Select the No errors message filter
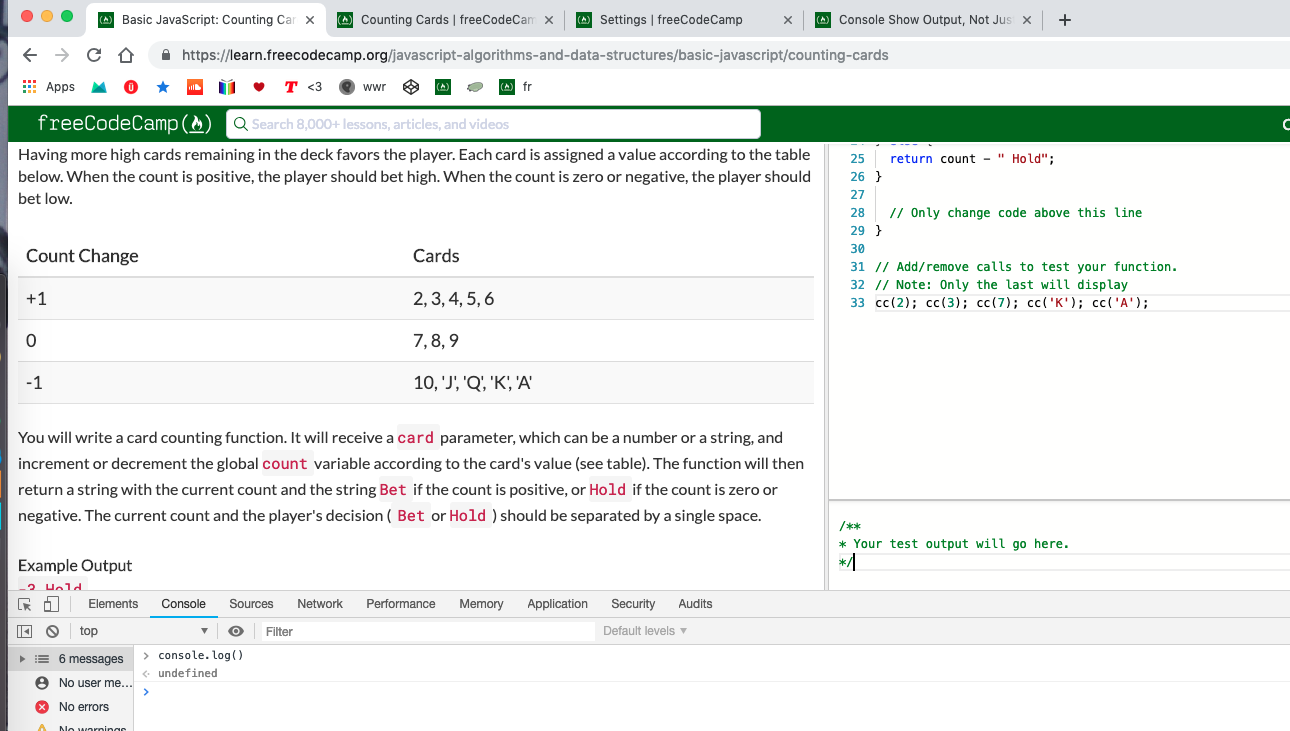Image resolution: width=1290 pixels, height=731 pixels. point(83,707)
